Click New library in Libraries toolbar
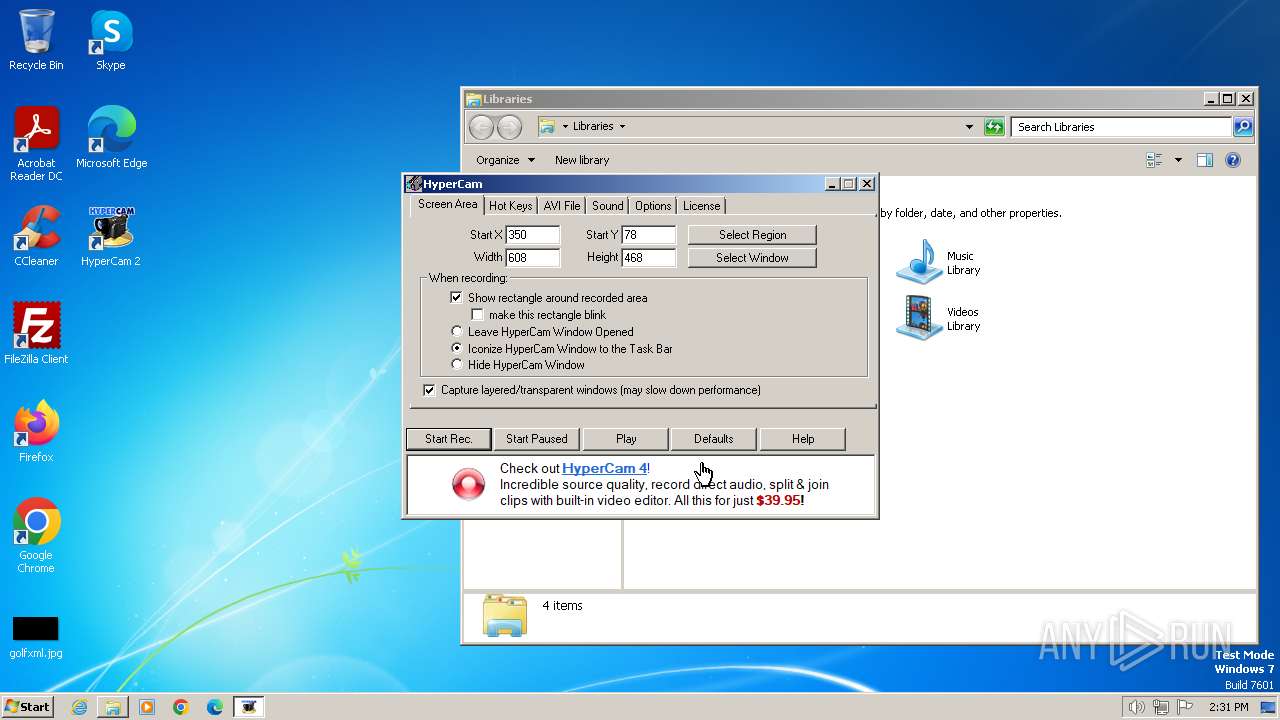 coord(582,160)
